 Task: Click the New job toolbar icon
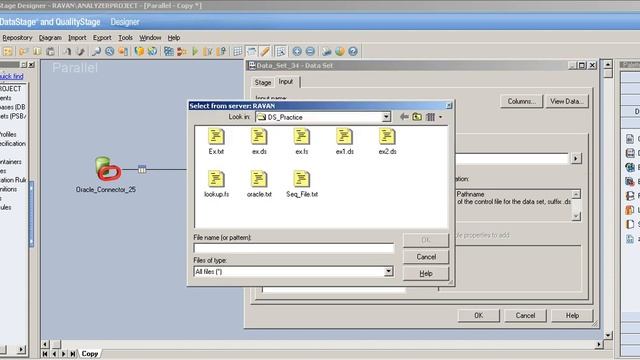click(x=8, y=51)
